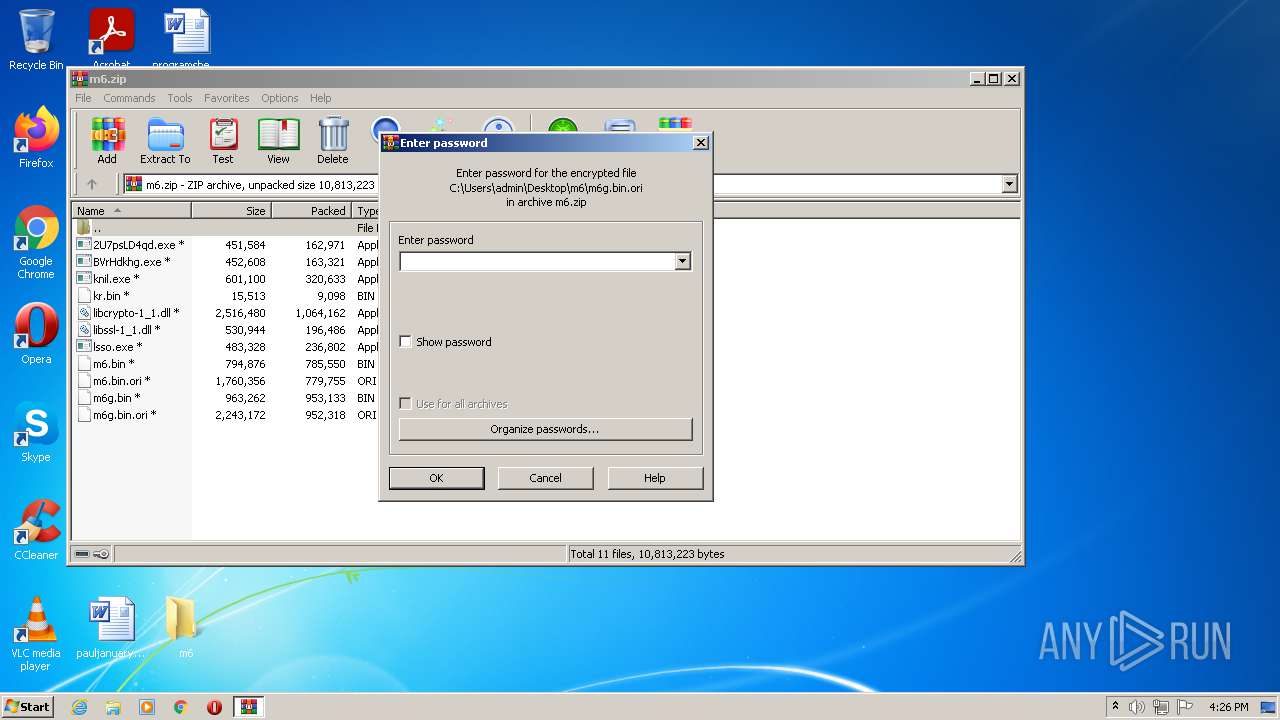This screenshot has width=1280, height=720.
Task: Click in the Enter password field
Action: click(537, 262)
